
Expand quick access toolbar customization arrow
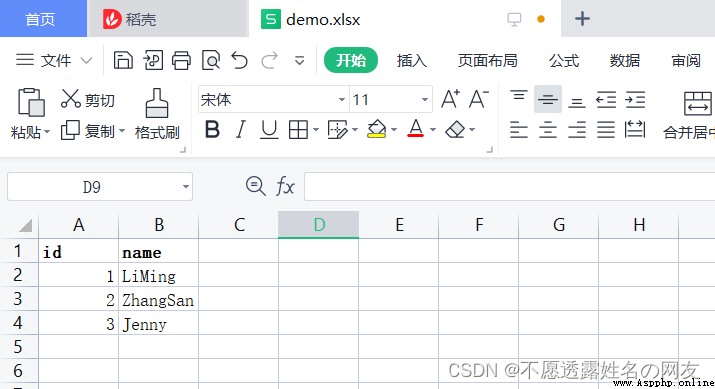coord(300,61)
